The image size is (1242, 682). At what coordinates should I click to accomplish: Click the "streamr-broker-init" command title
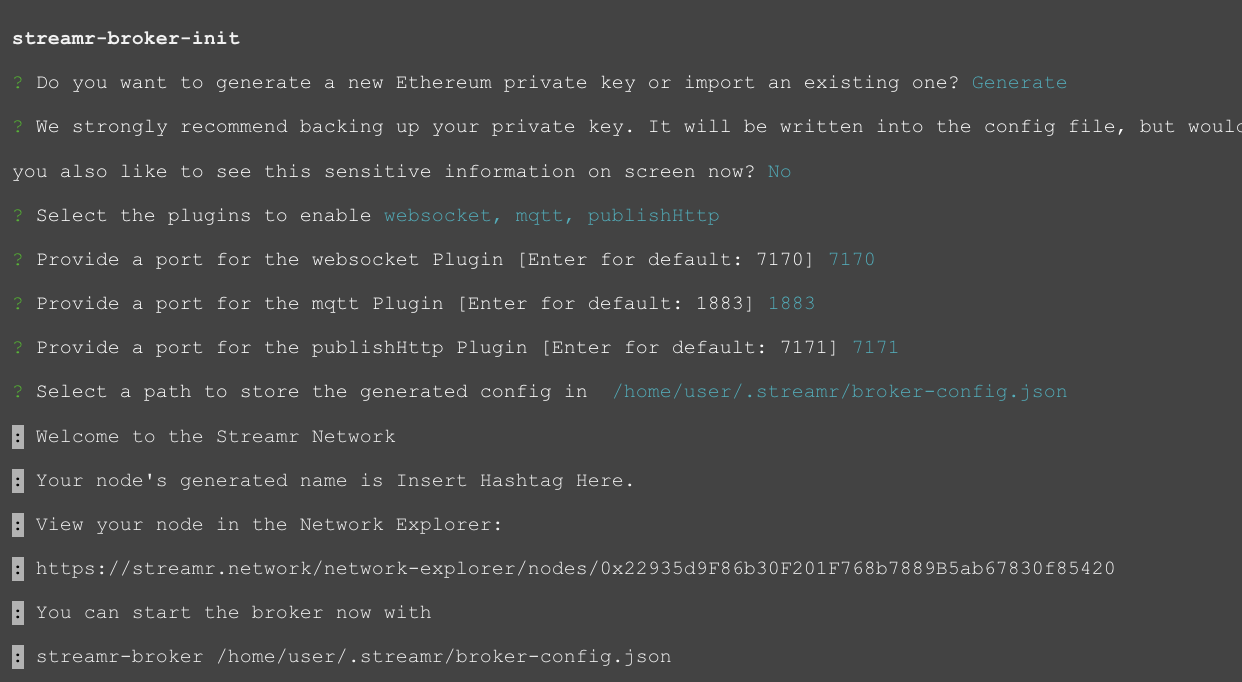[x=126, y=39]
